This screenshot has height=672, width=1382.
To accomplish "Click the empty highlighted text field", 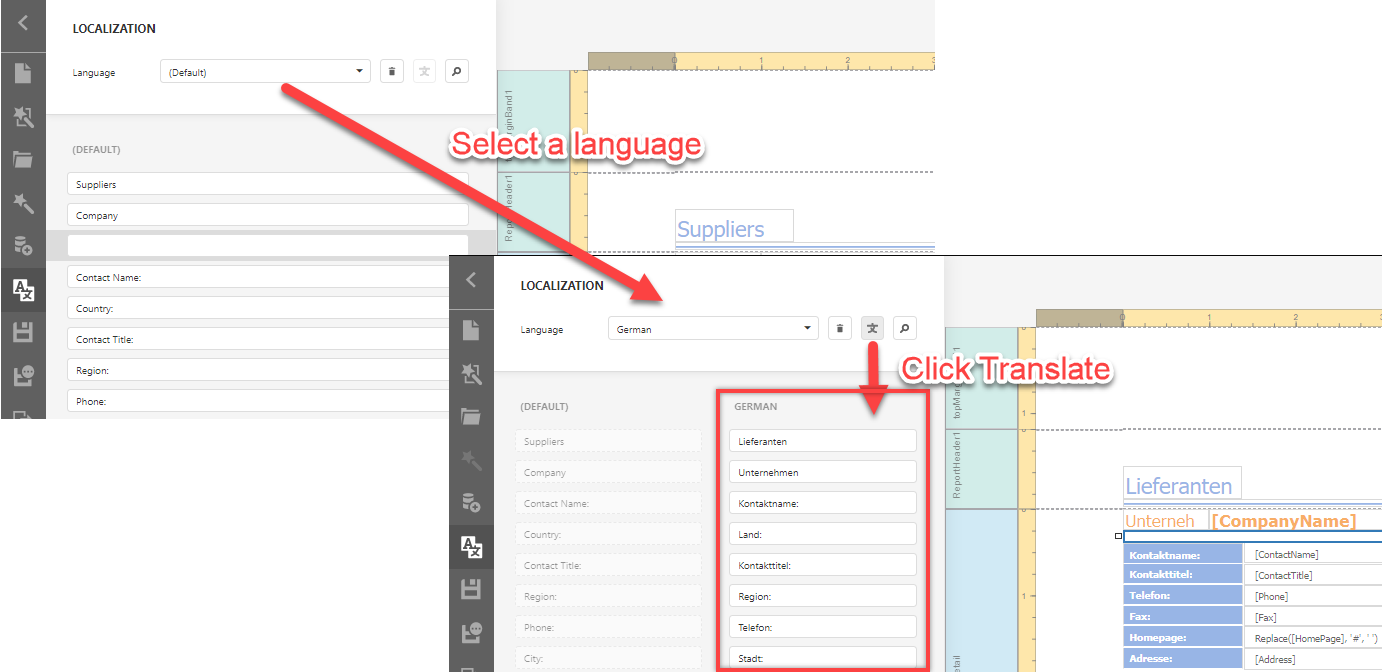I will 268,246.
